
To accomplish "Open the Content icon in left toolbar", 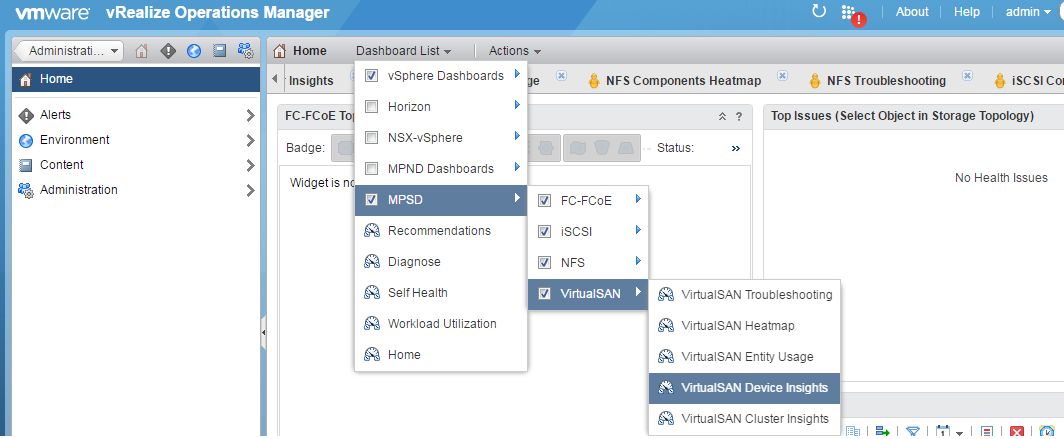I will [x=219, y=51].
